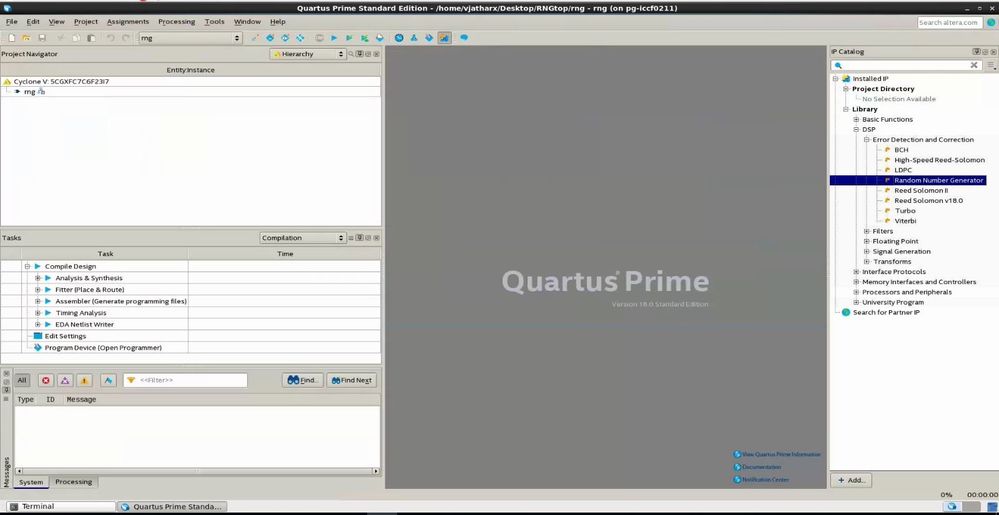
Task: Click the Start Compilation play icon
Action: pos(334,38)
